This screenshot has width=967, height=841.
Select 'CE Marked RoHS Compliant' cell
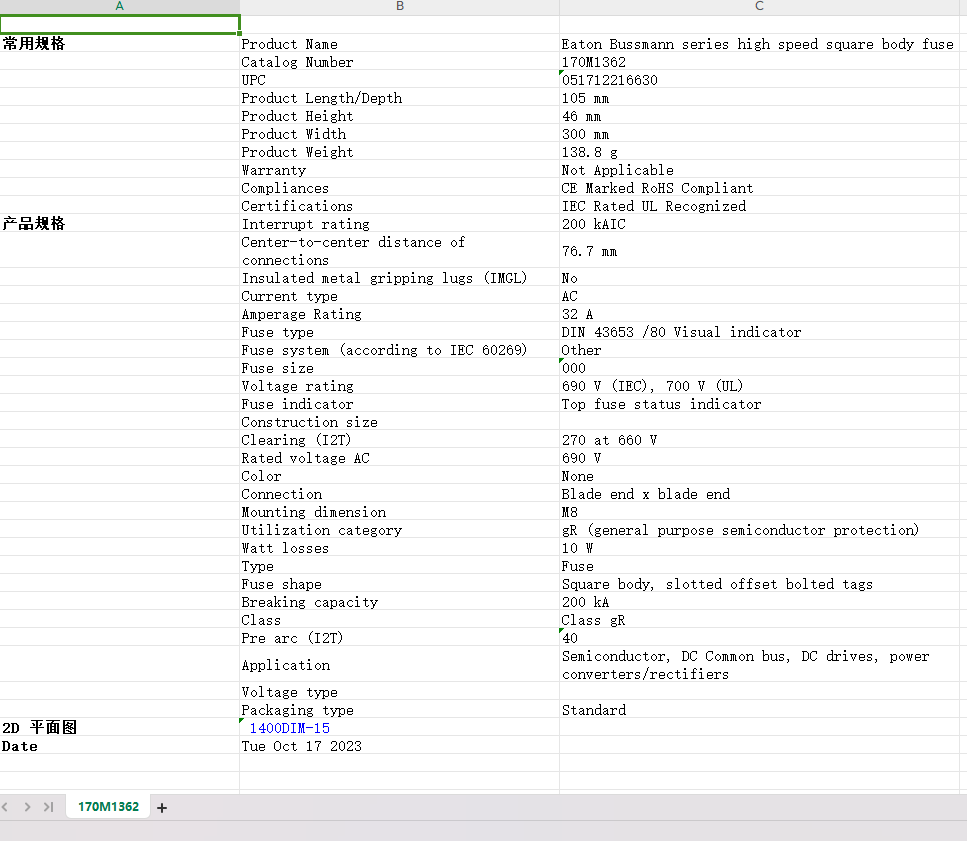(759, 187)
